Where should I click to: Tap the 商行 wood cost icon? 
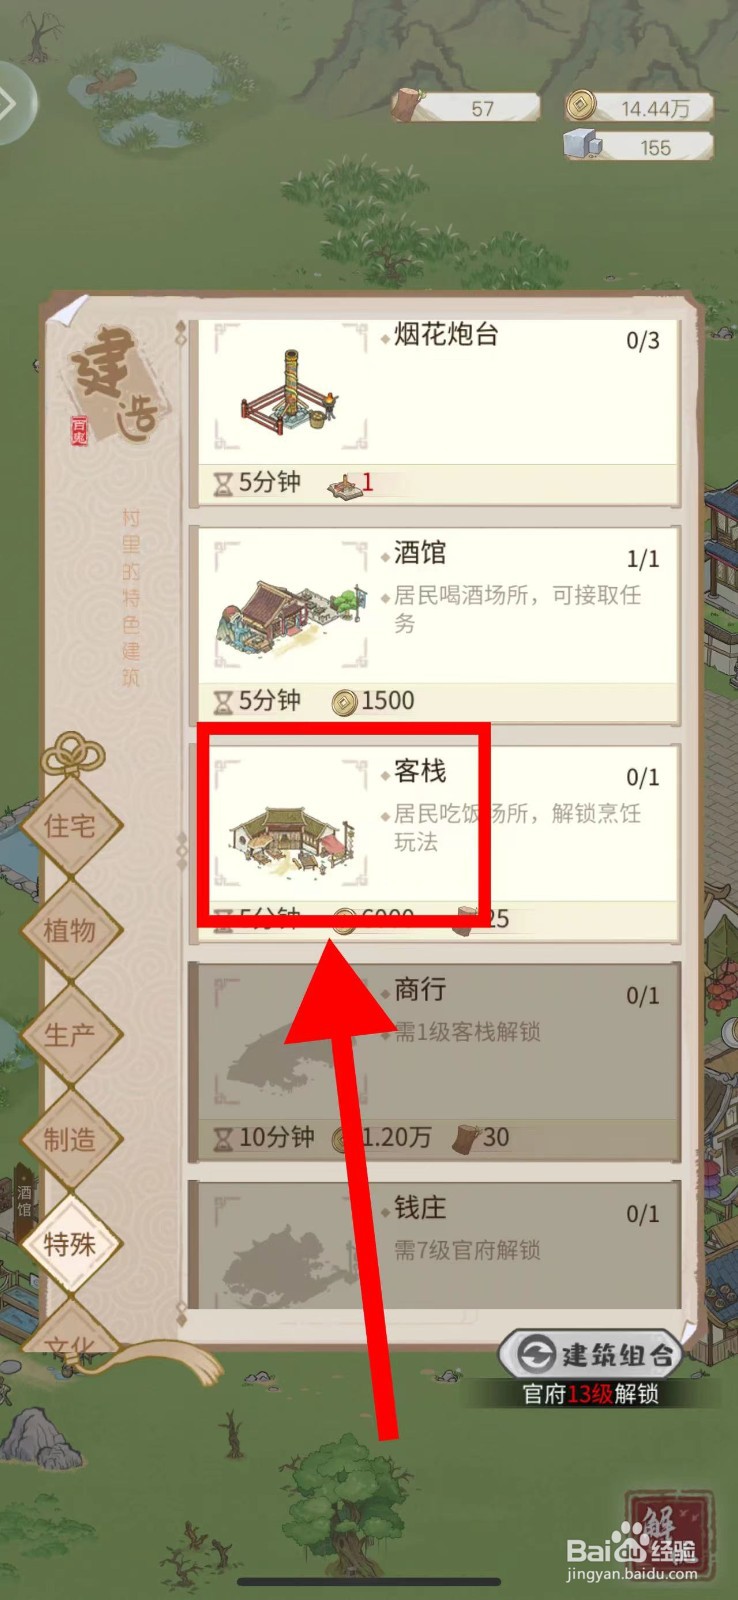point(466,1138)
